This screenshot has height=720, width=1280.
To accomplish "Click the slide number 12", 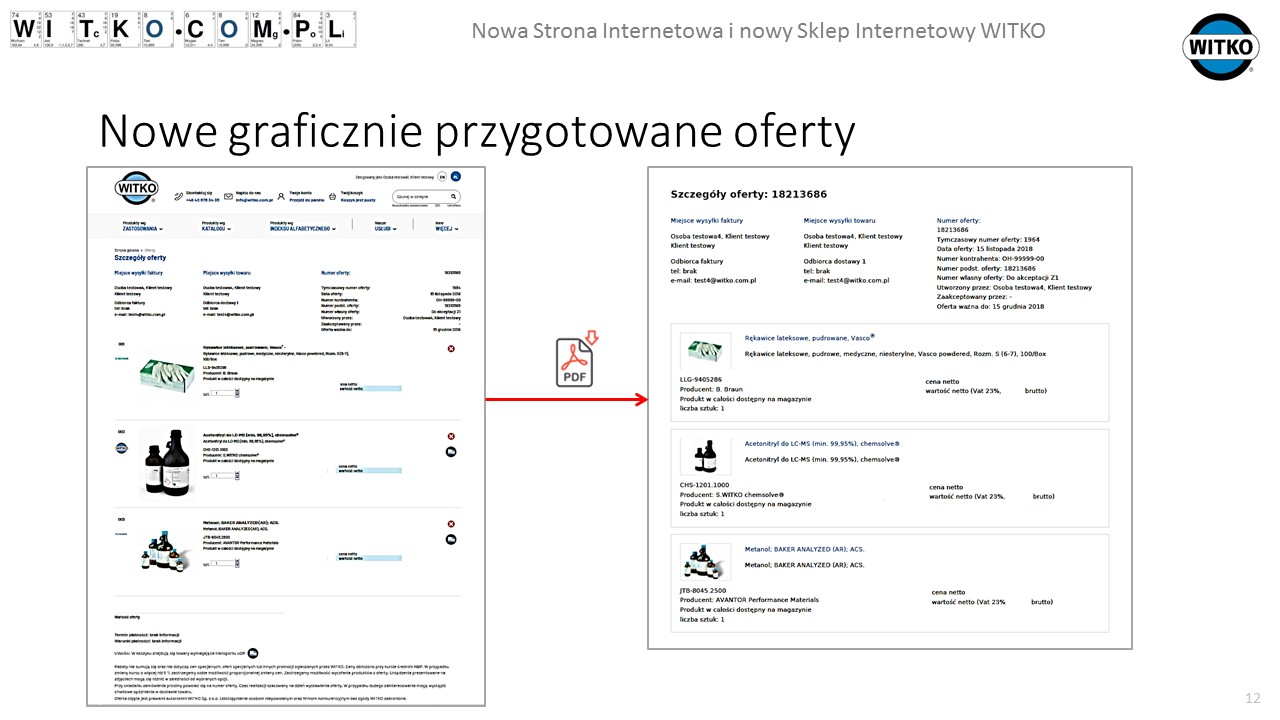I will click(x=1253, y=698).
